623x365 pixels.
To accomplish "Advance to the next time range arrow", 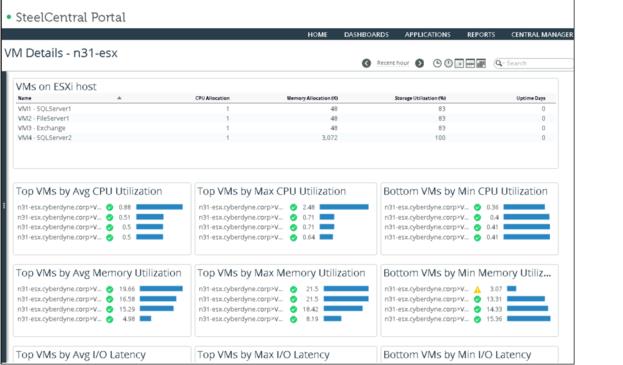I will [x=419, y=63].
